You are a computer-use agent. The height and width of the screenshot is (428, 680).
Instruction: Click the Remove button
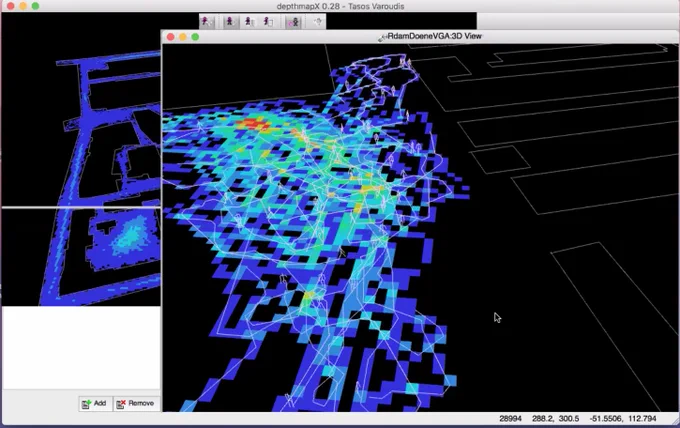click(x=136, y=404)
